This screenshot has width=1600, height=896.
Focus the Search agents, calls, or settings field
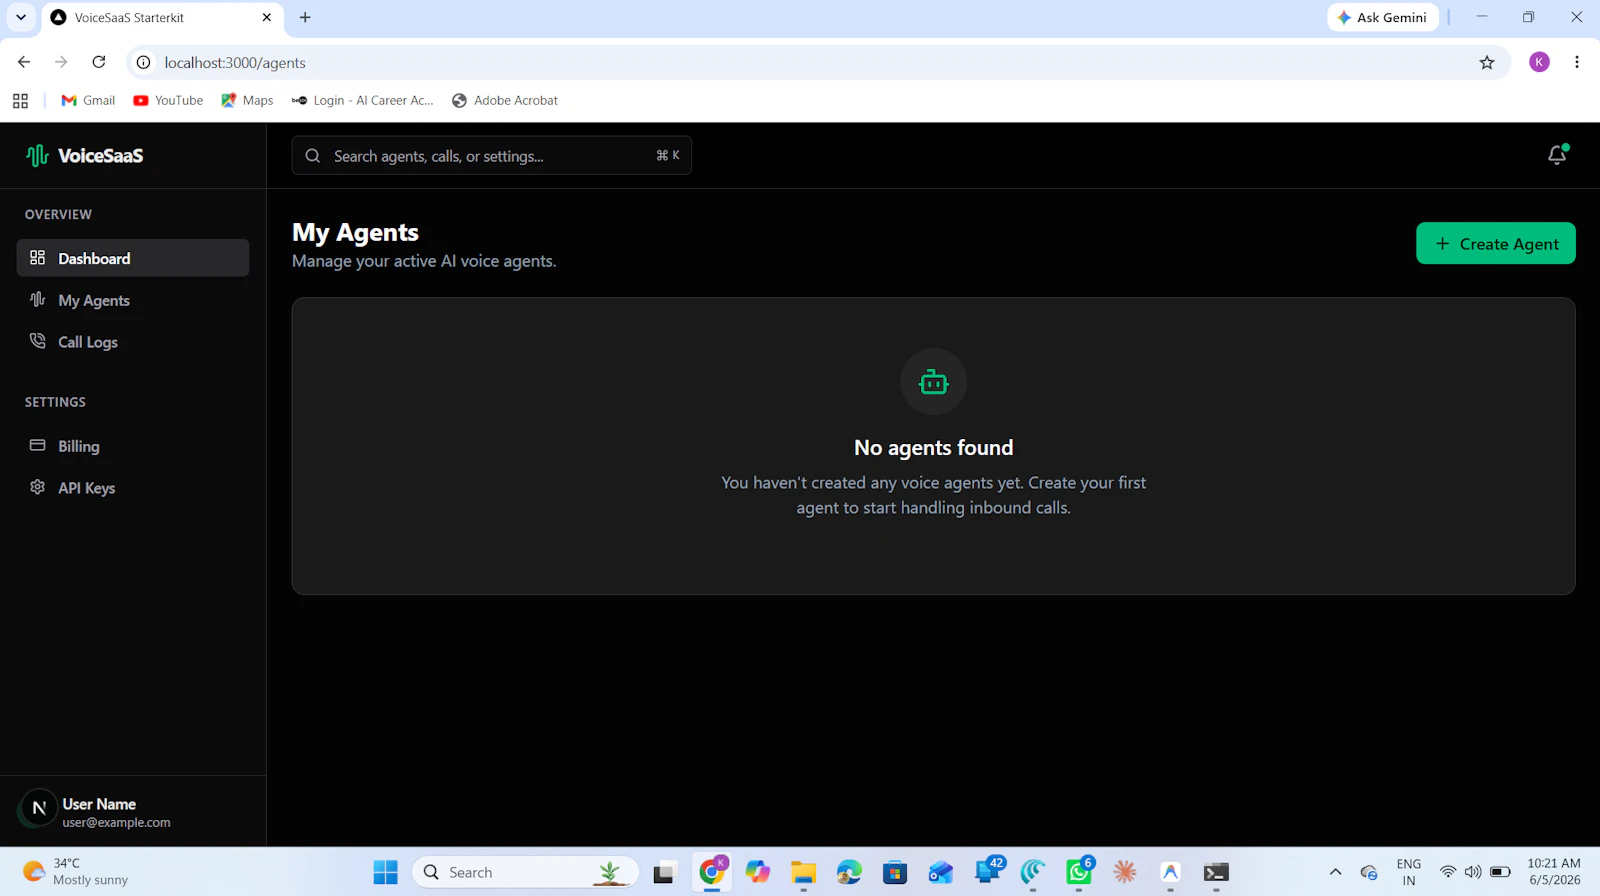tap(491, 156)
